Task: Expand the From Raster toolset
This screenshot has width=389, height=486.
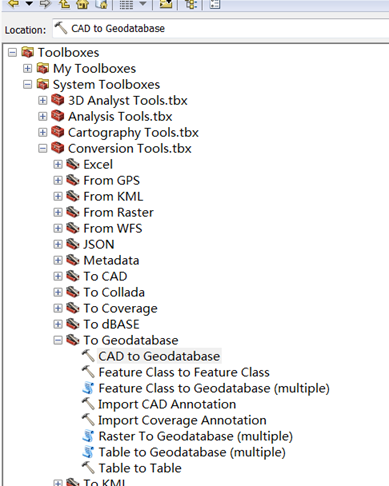Action: (x=58, y=212)
